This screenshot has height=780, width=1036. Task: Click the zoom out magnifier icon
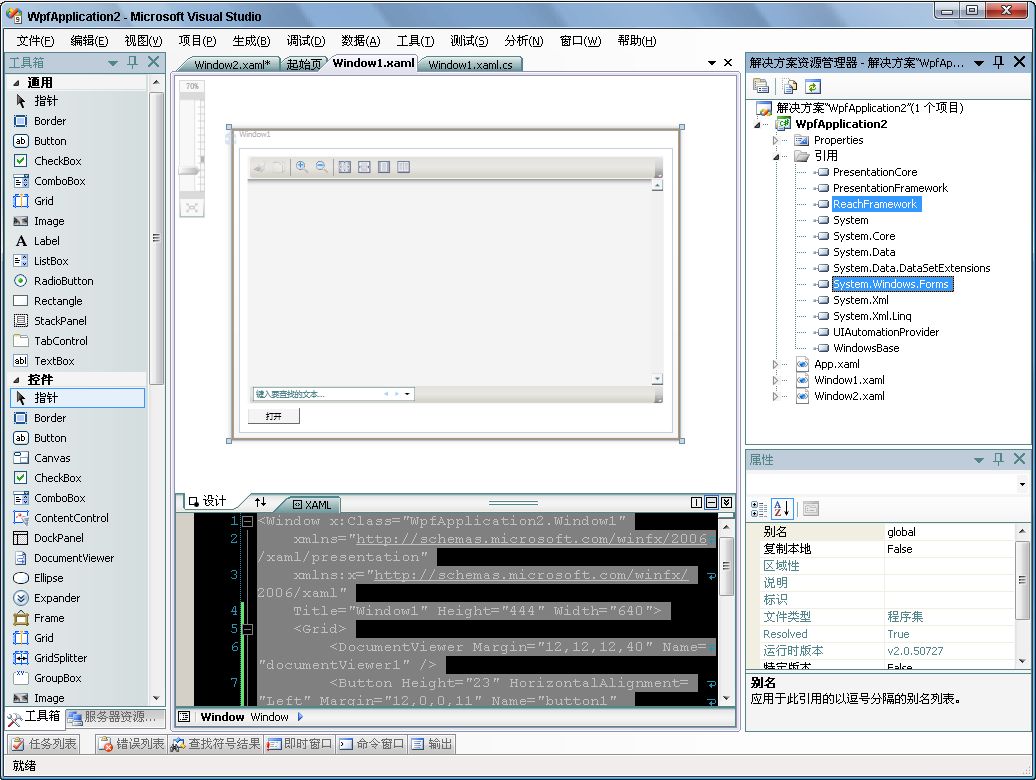pos(322,167)
